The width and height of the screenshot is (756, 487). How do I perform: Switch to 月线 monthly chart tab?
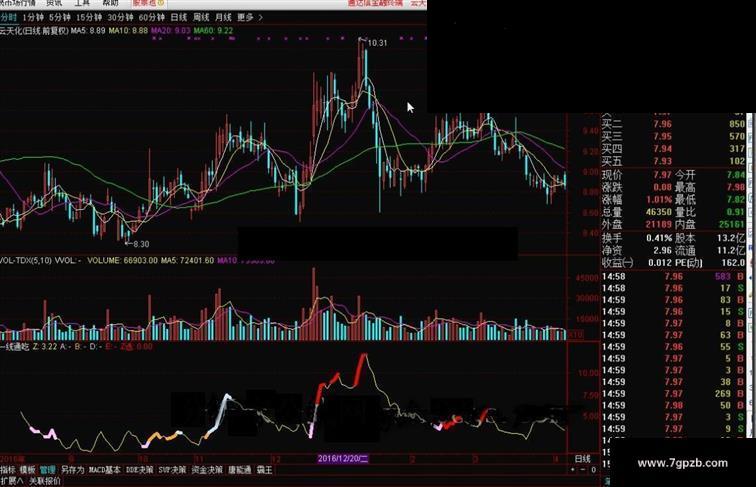[x=223, y=18]
